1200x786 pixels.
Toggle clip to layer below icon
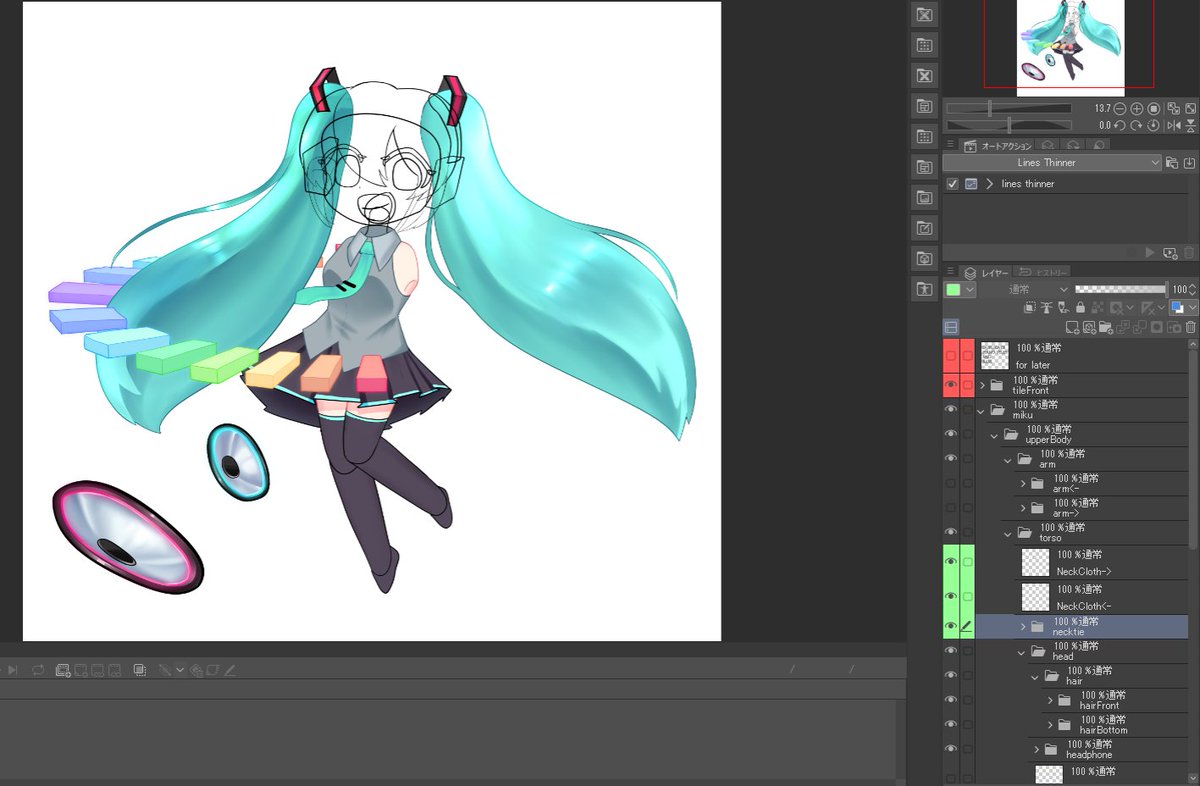point(1030,308)
